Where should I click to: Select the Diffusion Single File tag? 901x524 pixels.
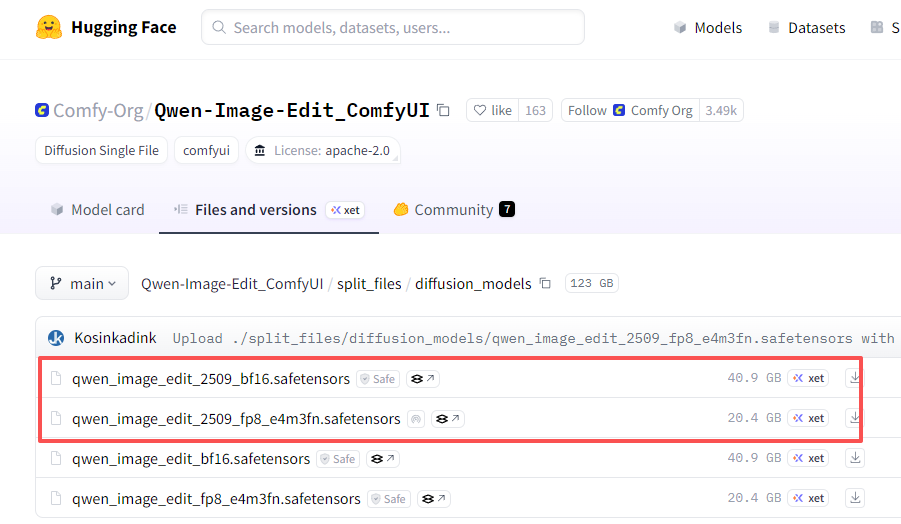[x=101, y=151]
